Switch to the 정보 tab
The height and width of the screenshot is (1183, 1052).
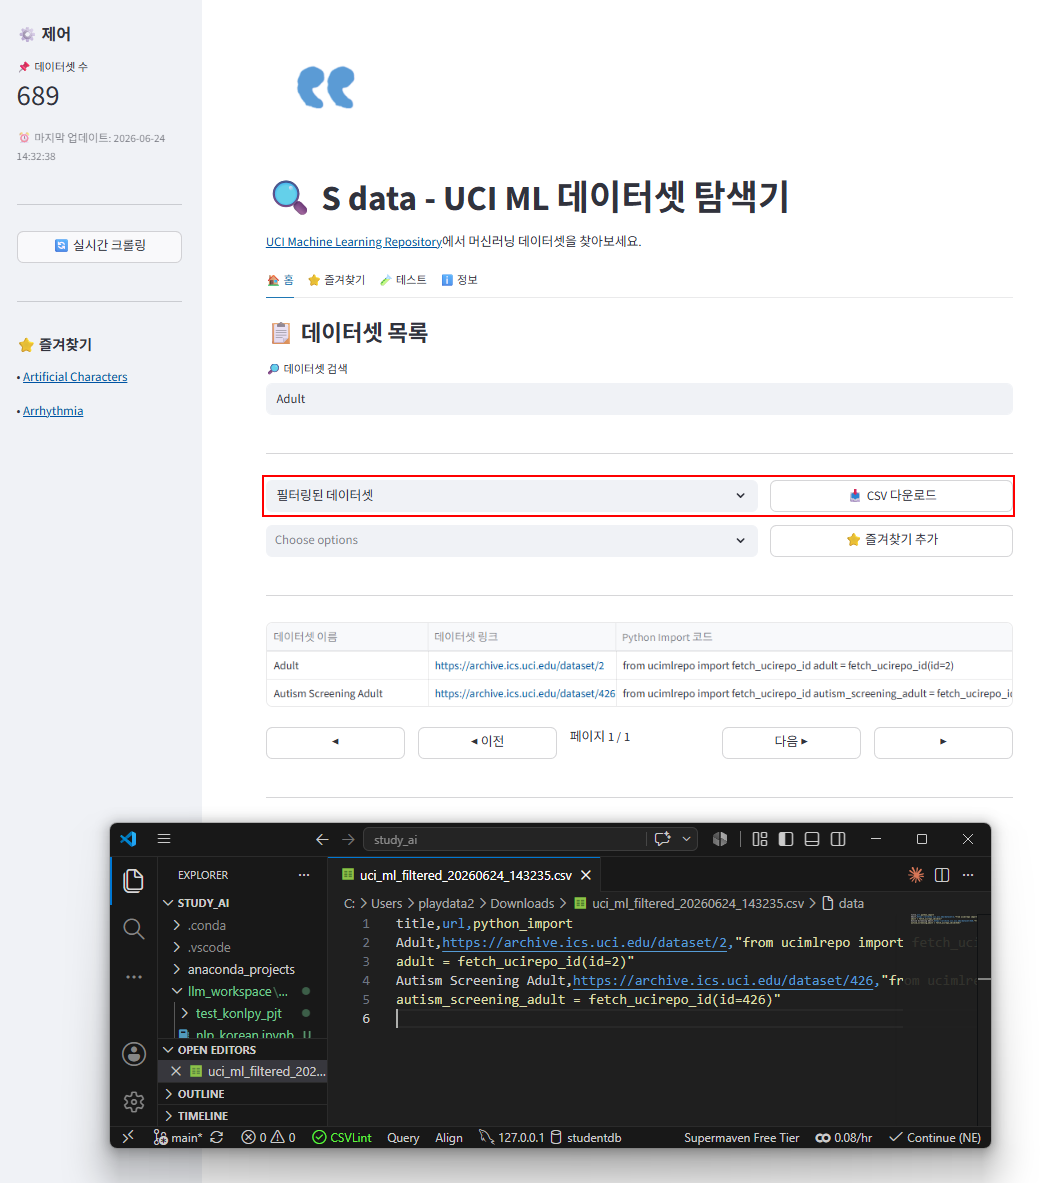pos(460,280)
